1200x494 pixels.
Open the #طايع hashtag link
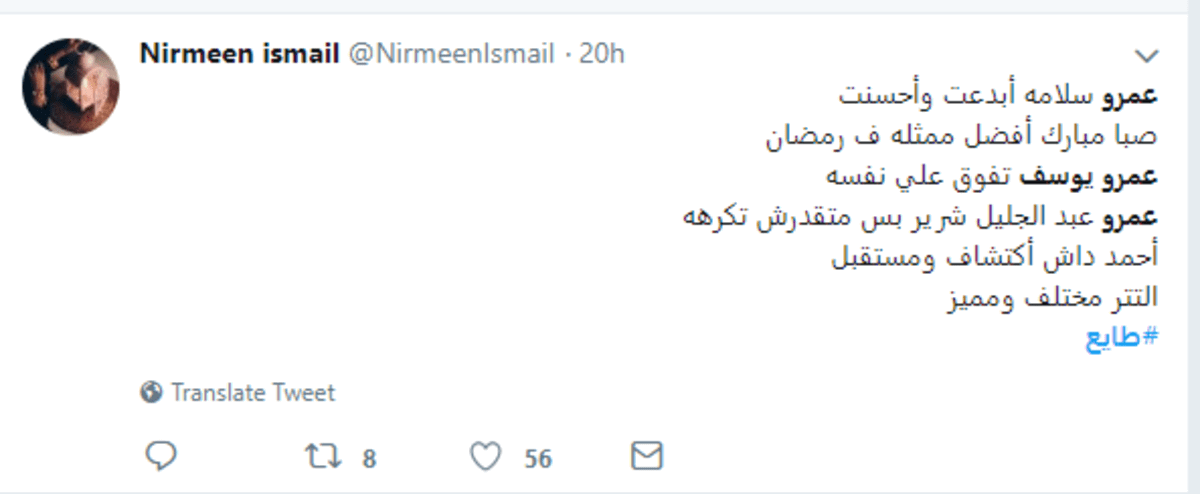[1121, 337]
